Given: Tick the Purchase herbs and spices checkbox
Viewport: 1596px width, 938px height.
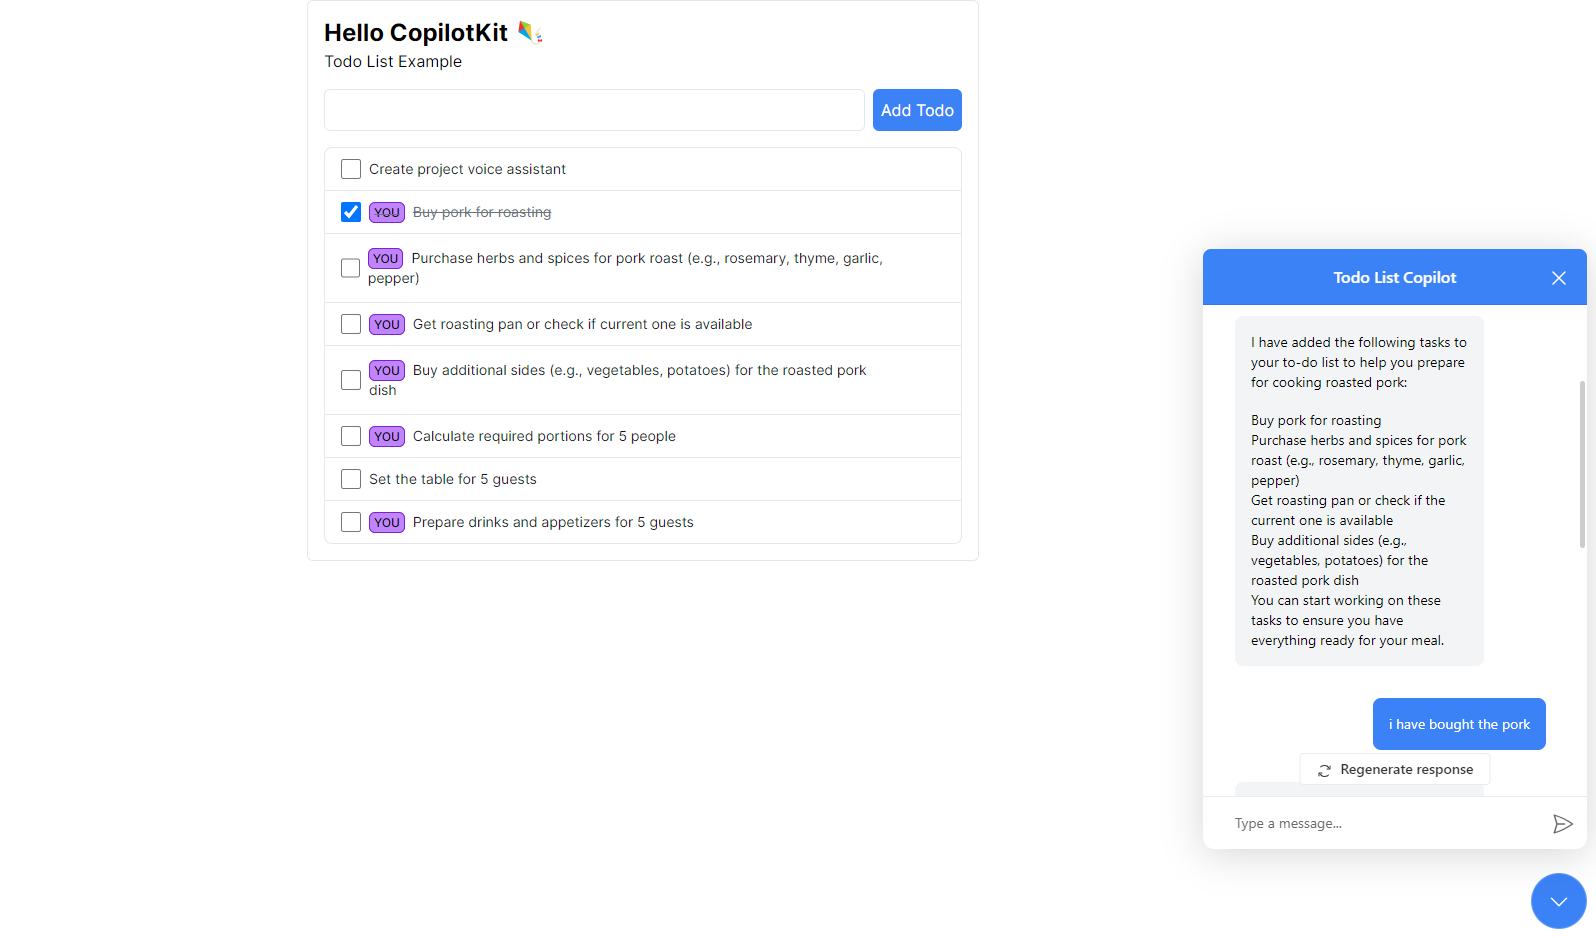Looking at the screenshot, I should coord(350,268).
